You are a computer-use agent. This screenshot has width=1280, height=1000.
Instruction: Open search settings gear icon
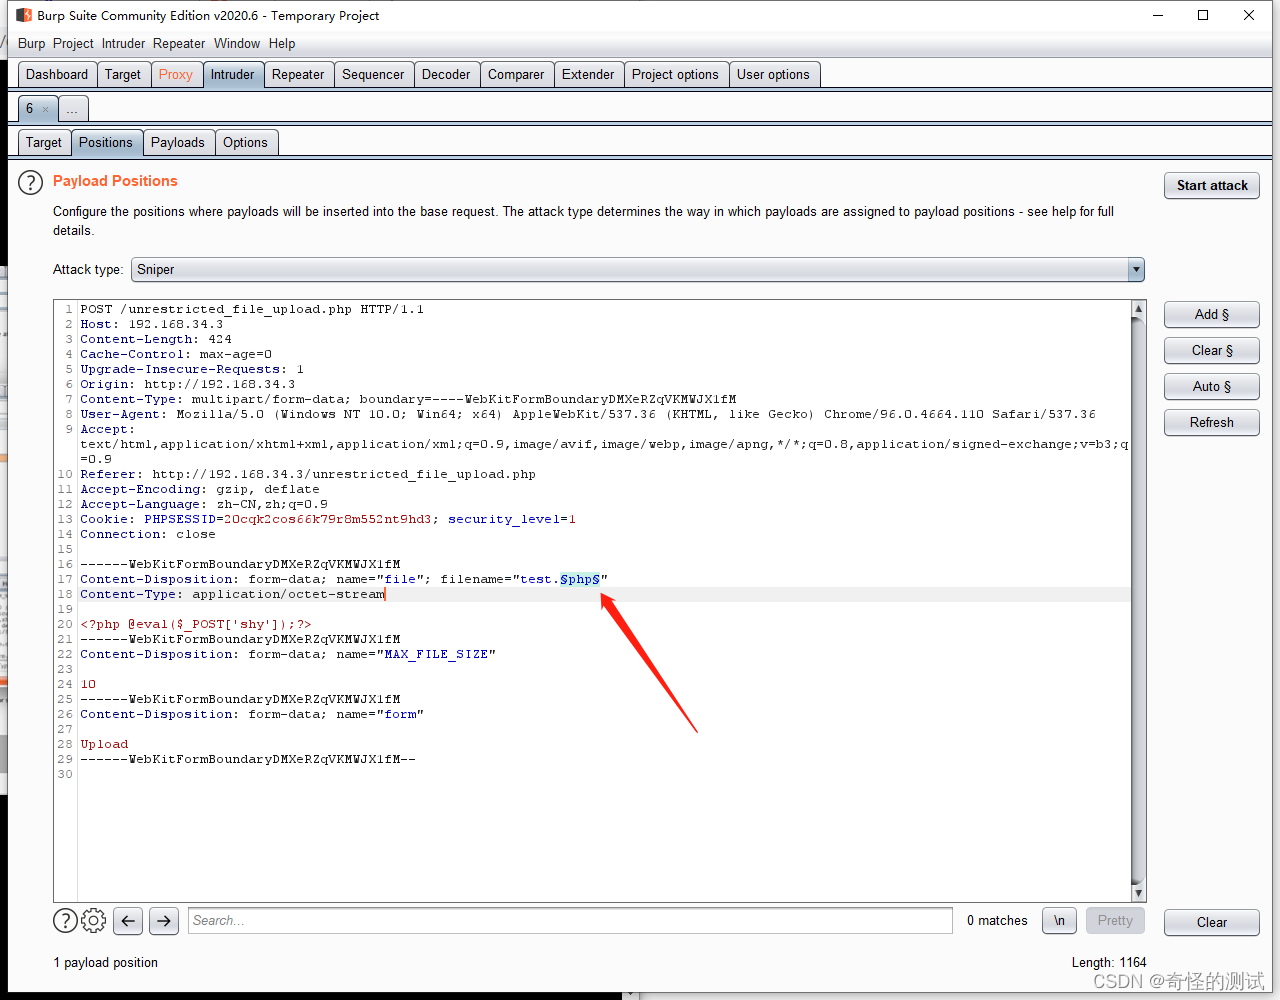tap(94, 920)
